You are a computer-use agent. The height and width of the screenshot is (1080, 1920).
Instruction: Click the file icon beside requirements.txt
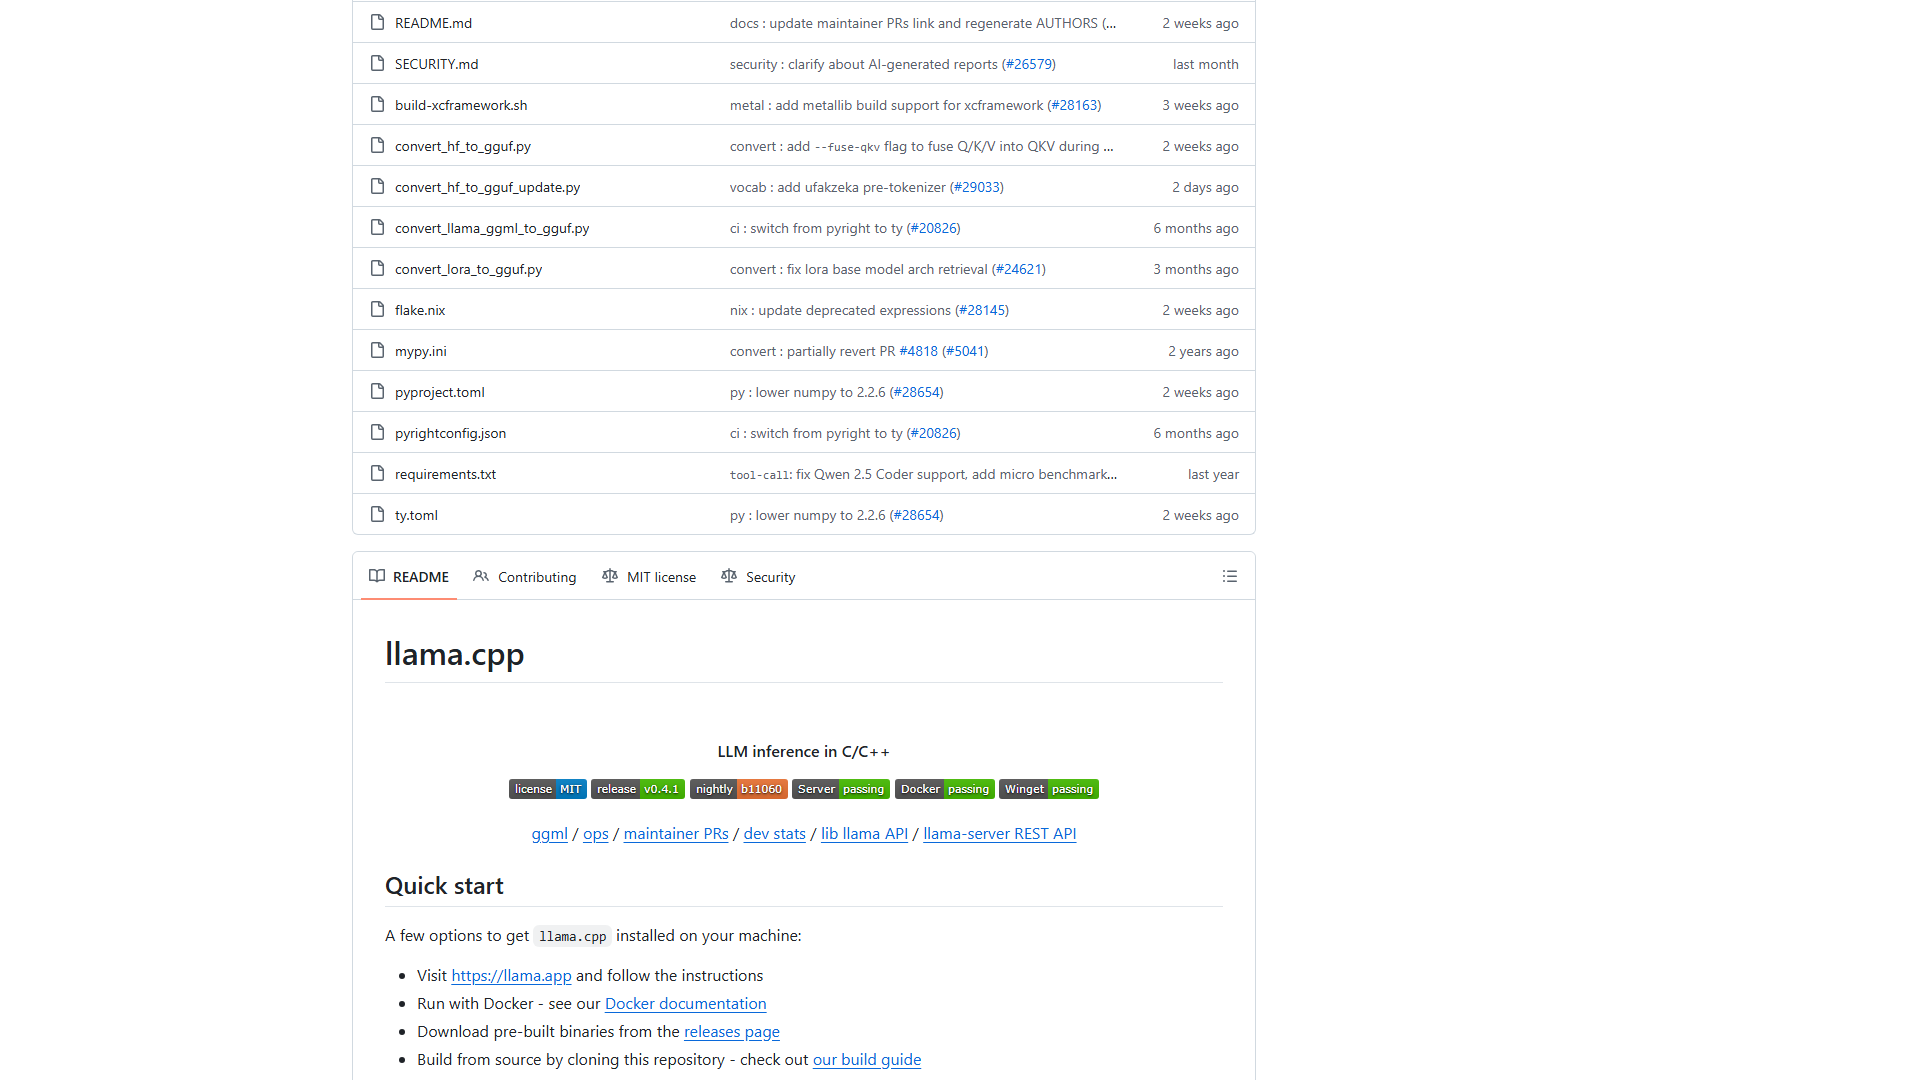pos(377,473)
